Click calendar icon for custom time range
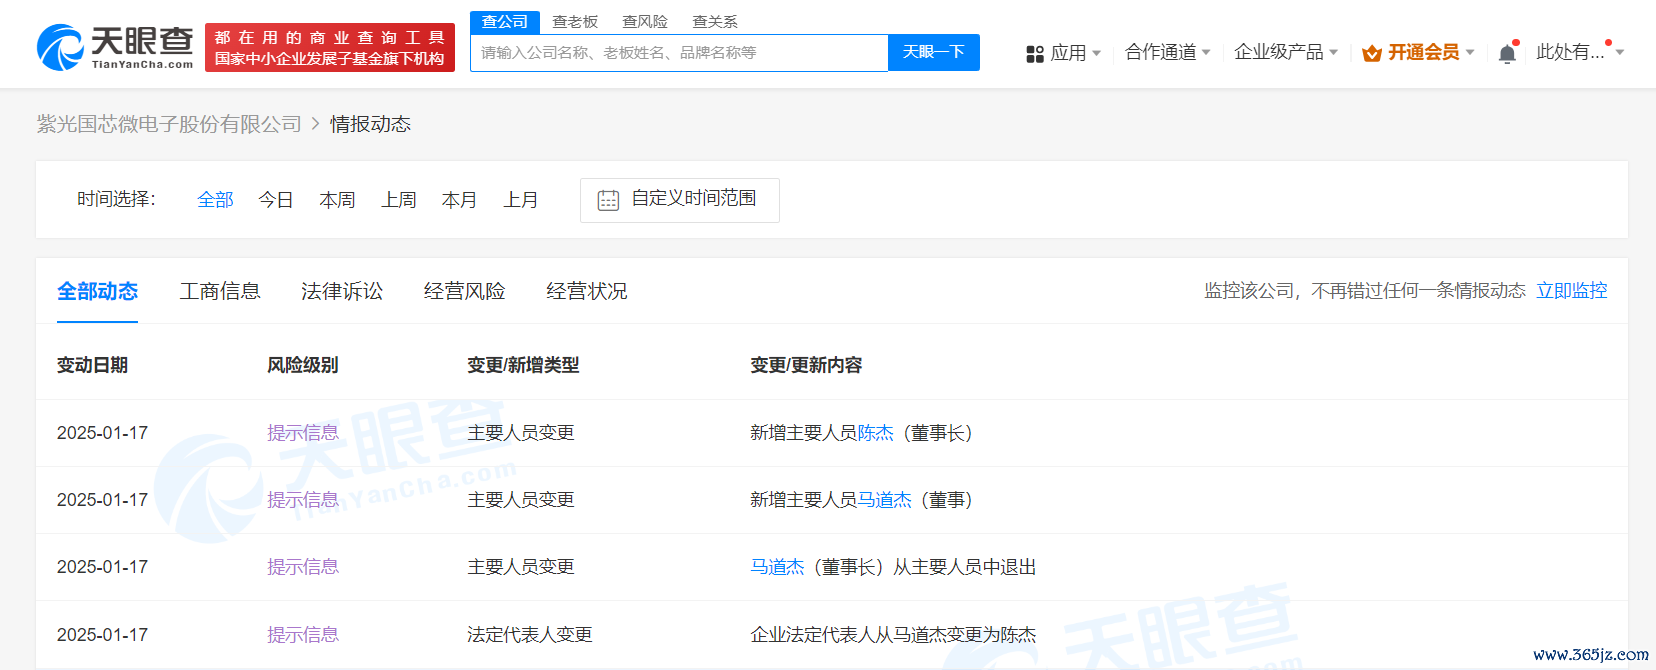 pos(608,200)
